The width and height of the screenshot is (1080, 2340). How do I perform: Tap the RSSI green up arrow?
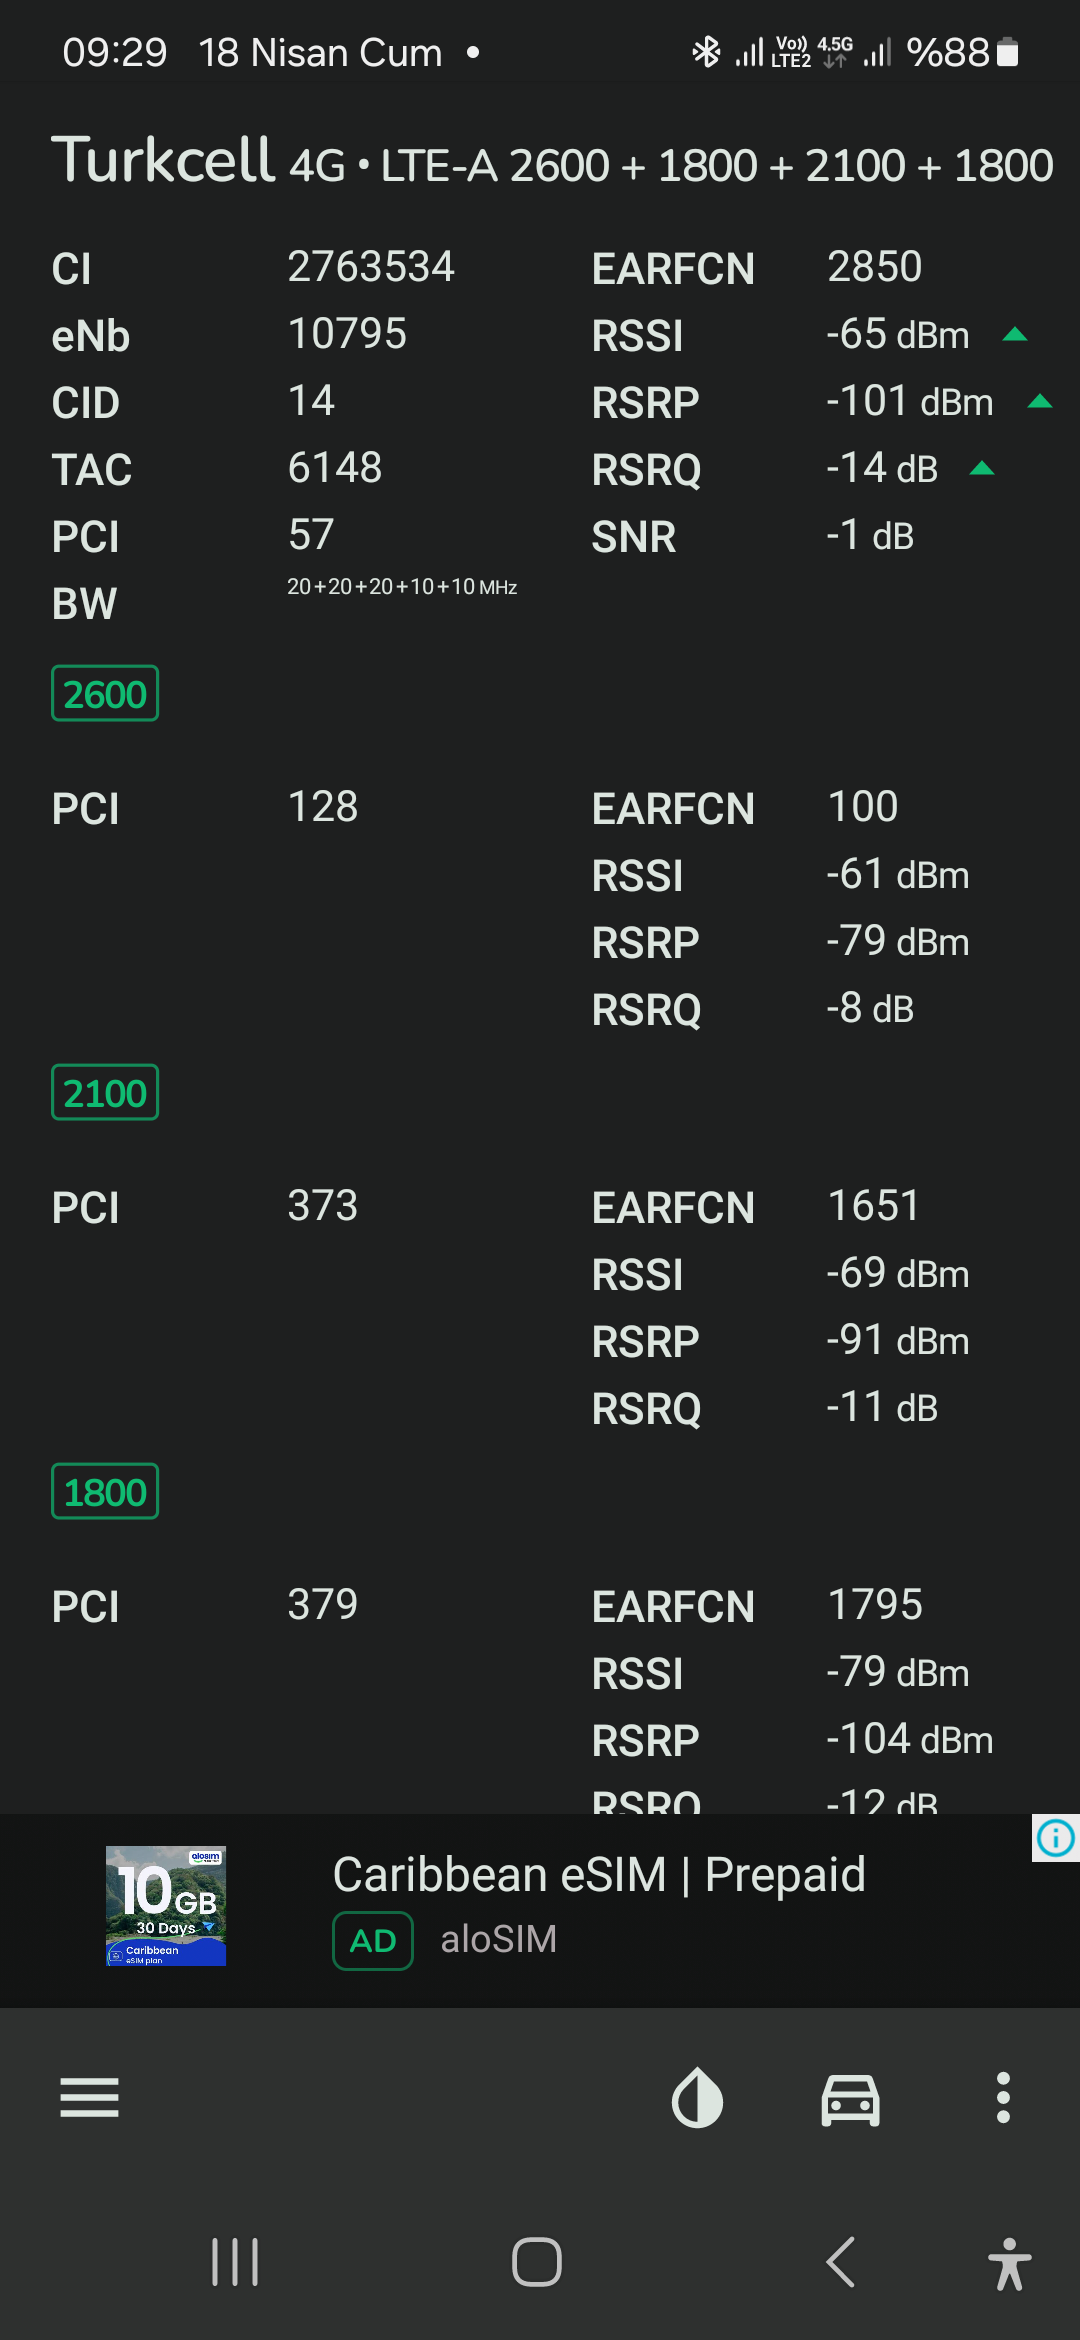1015,334
